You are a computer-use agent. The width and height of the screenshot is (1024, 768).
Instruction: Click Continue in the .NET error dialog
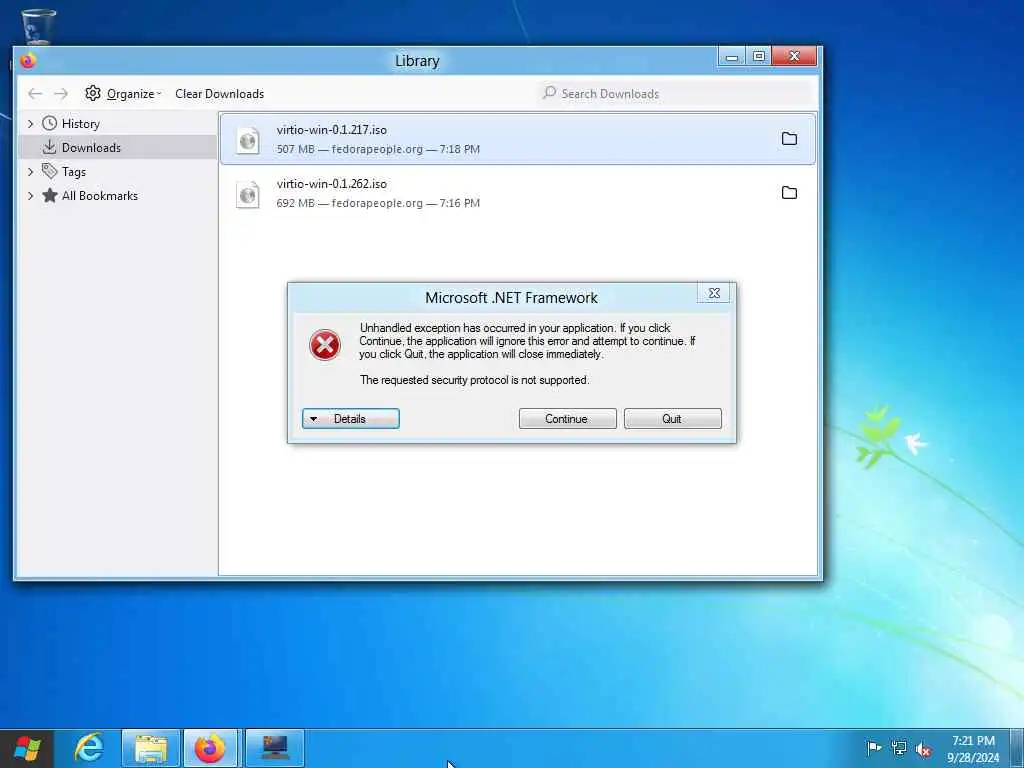point(567,419)
